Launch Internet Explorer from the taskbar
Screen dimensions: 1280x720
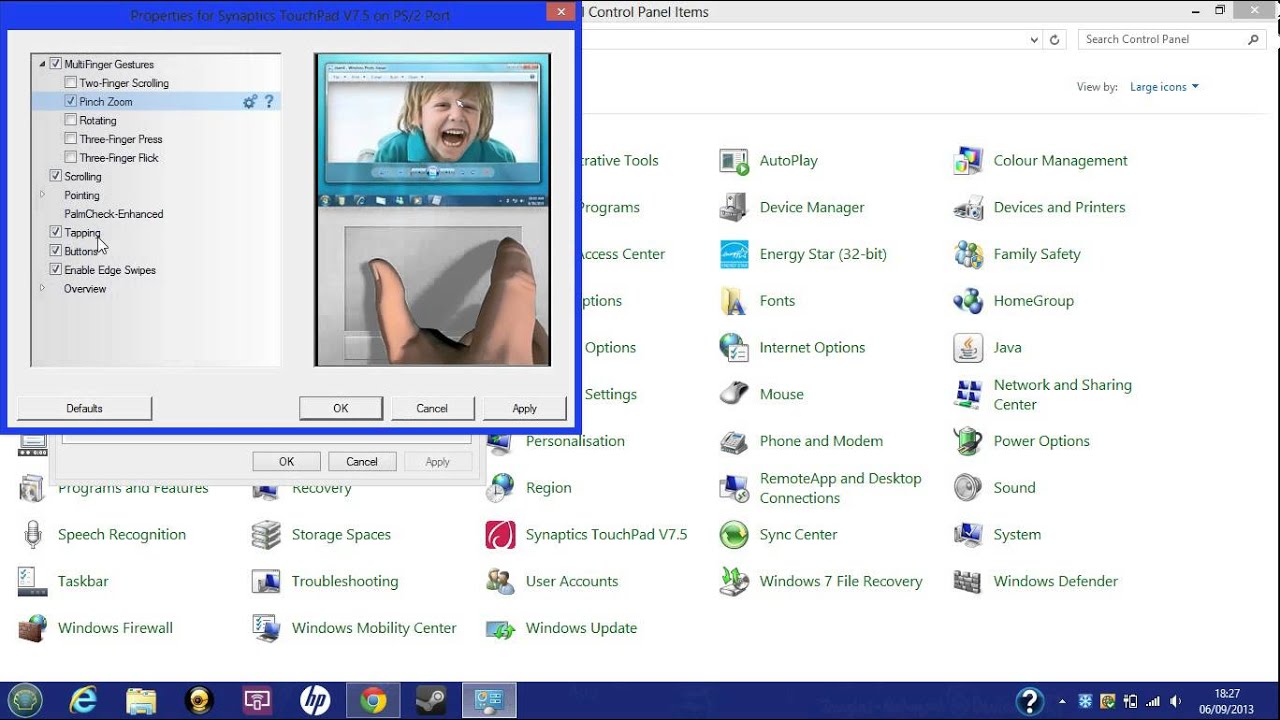[x=83, y=700]
